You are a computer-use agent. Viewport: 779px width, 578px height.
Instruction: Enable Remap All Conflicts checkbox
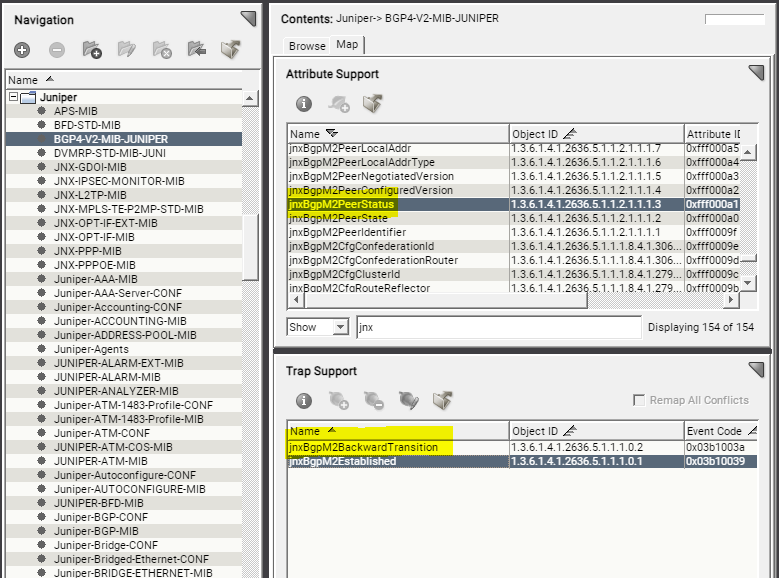639,400
